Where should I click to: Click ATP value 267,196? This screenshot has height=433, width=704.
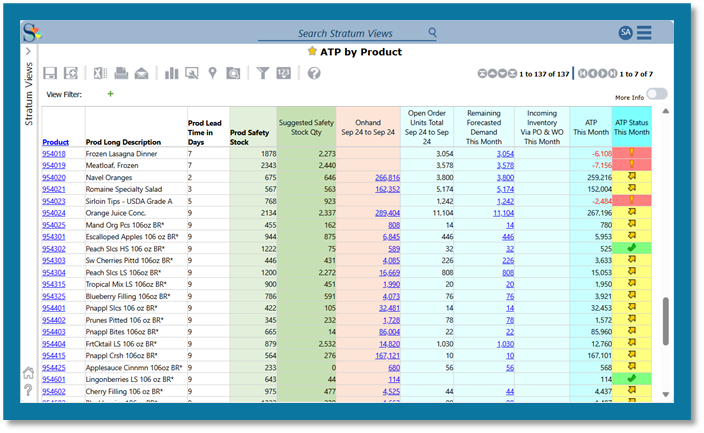pos(599,213)
